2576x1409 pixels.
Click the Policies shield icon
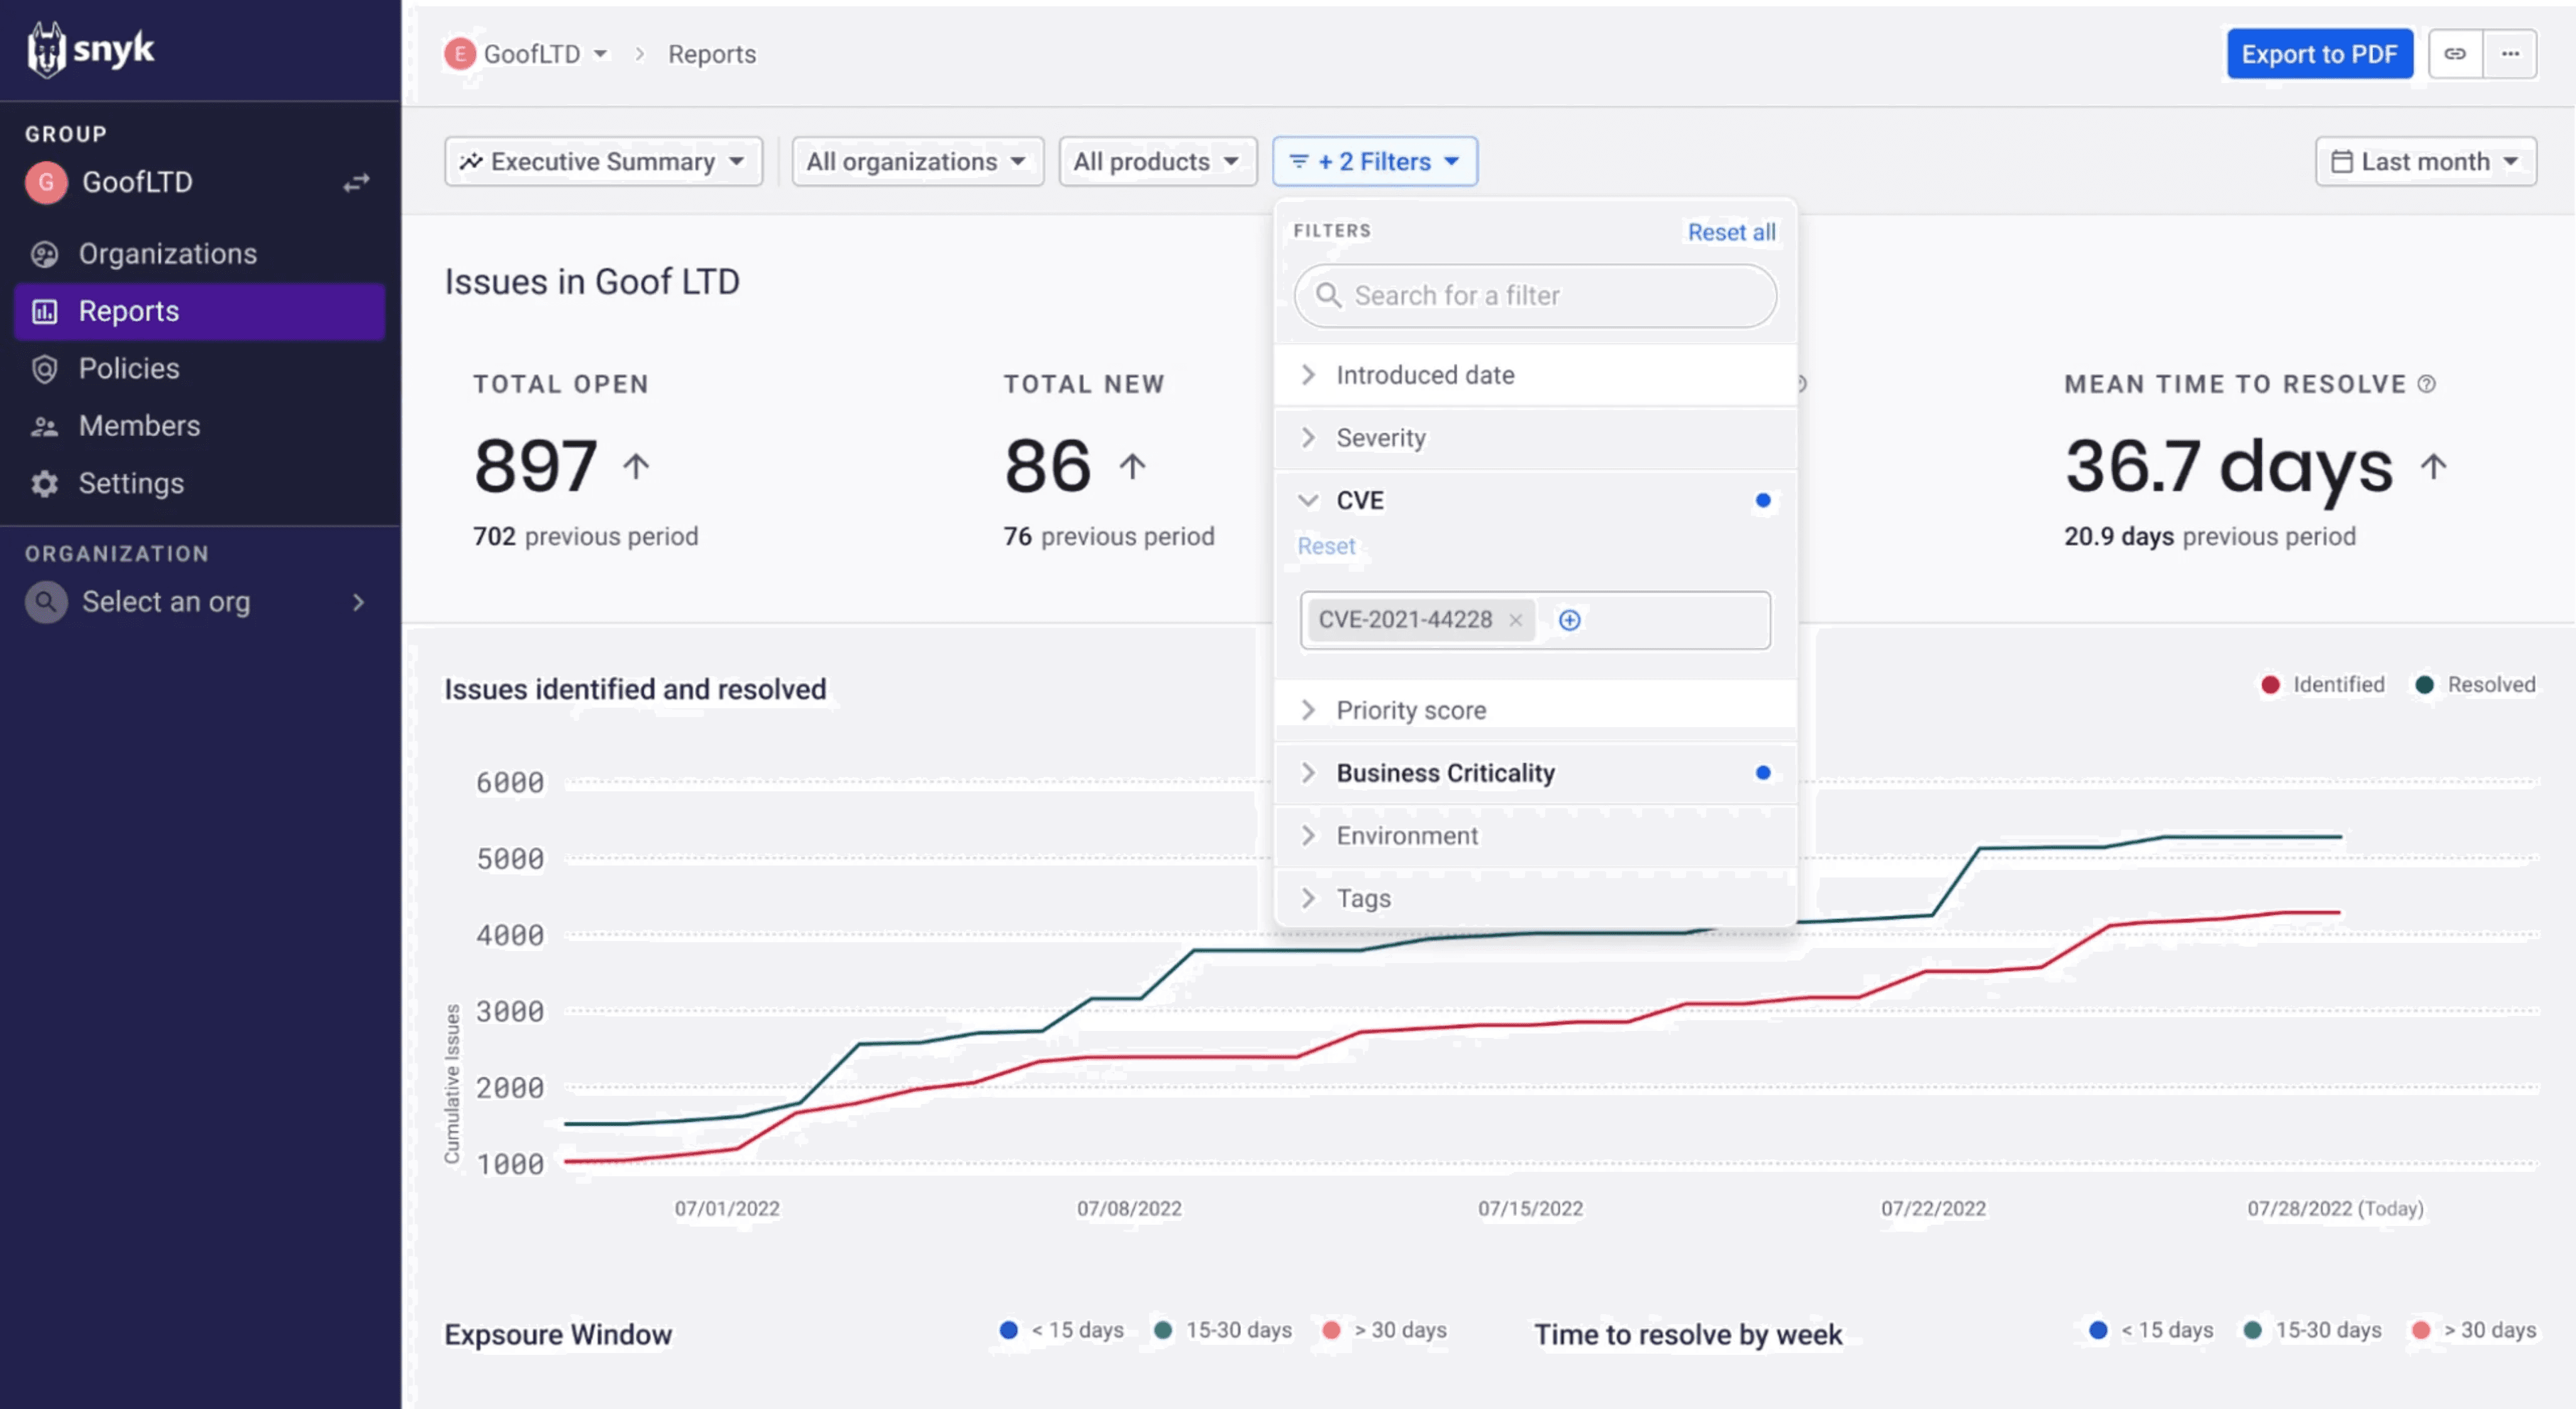click(x=45, y=368)
